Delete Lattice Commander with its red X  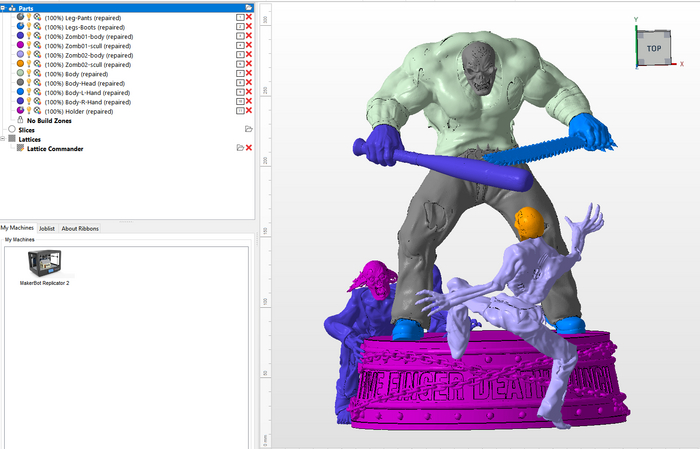[249, 148]
